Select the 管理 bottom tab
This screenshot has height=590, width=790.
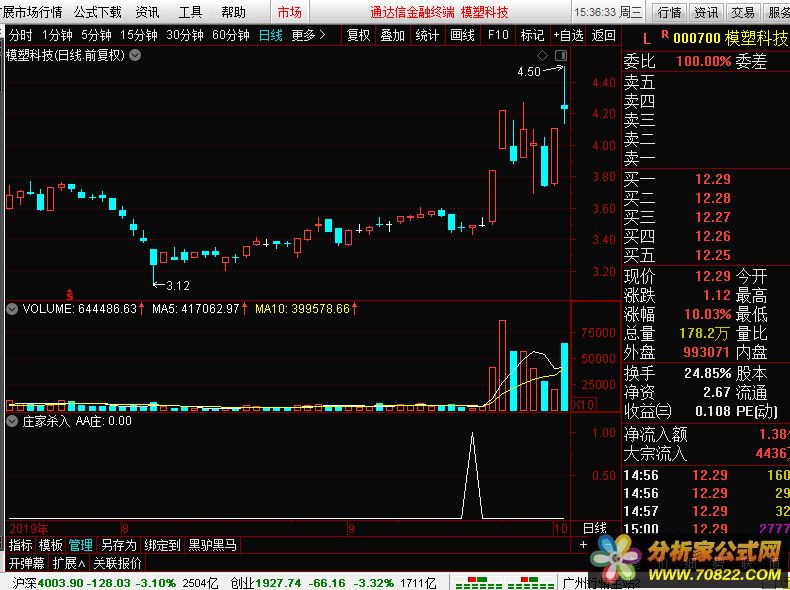[81, 545]
